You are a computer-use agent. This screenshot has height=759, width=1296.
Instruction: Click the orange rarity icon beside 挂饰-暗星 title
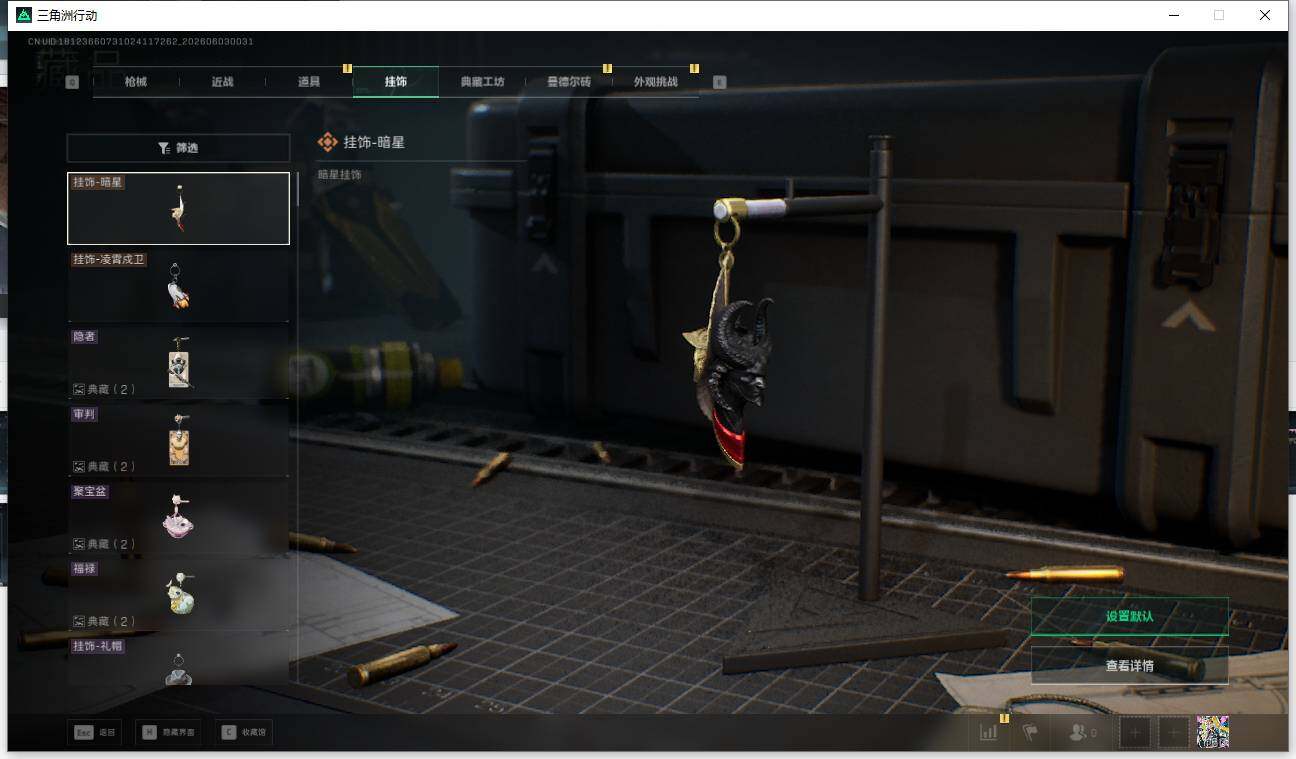point(327,142)
